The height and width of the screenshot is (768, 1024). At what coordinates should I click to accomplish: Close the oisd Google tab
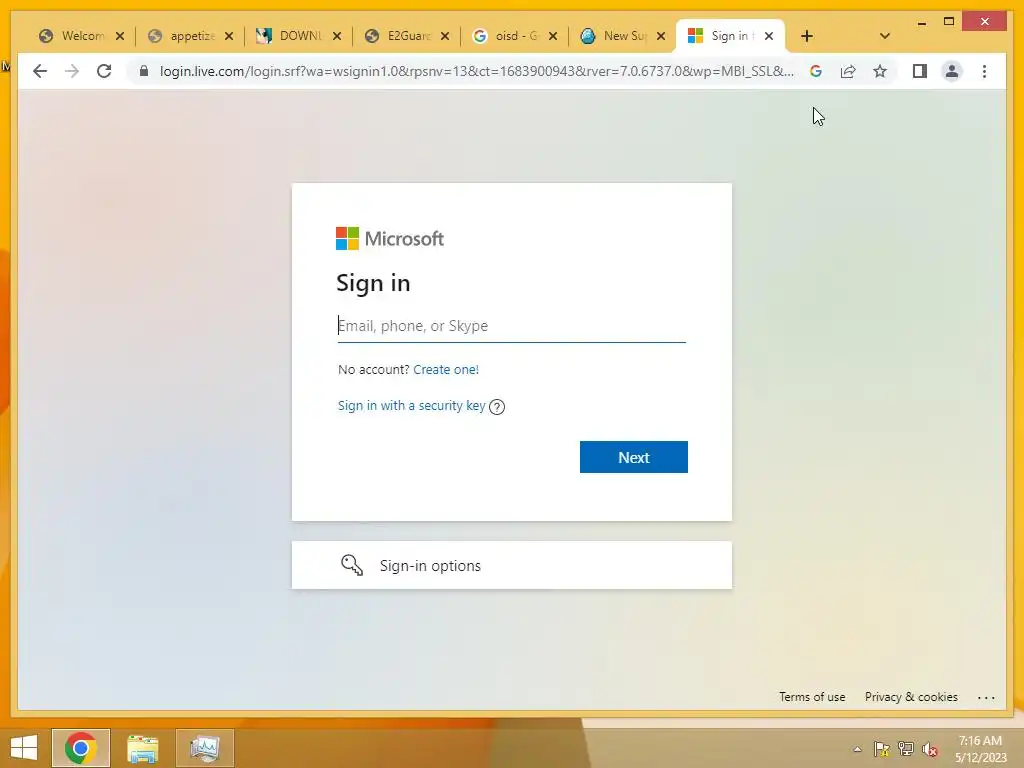tap(553, 36)
